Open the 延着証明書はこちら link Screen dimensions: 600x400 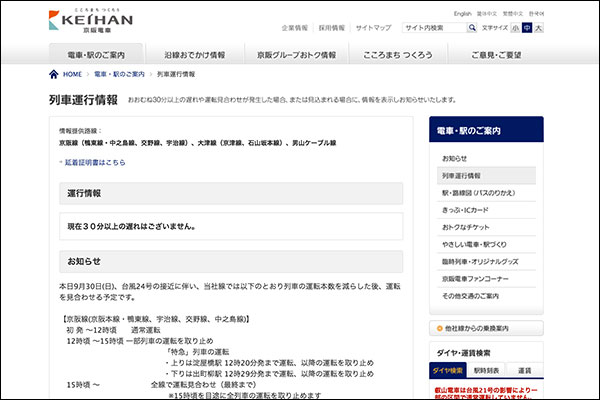coord(96,162)
